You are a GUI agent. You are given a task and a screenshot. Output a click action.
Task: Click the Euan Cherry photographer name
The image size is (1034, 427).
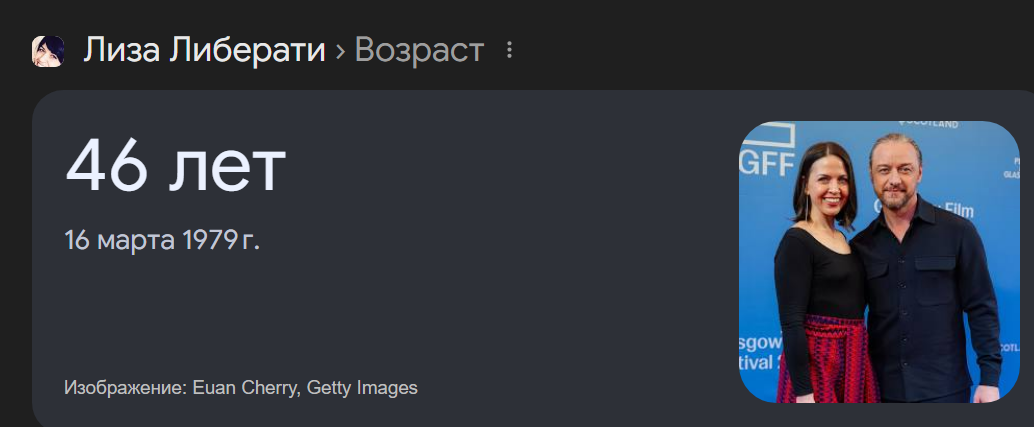(x=245, y=387)
